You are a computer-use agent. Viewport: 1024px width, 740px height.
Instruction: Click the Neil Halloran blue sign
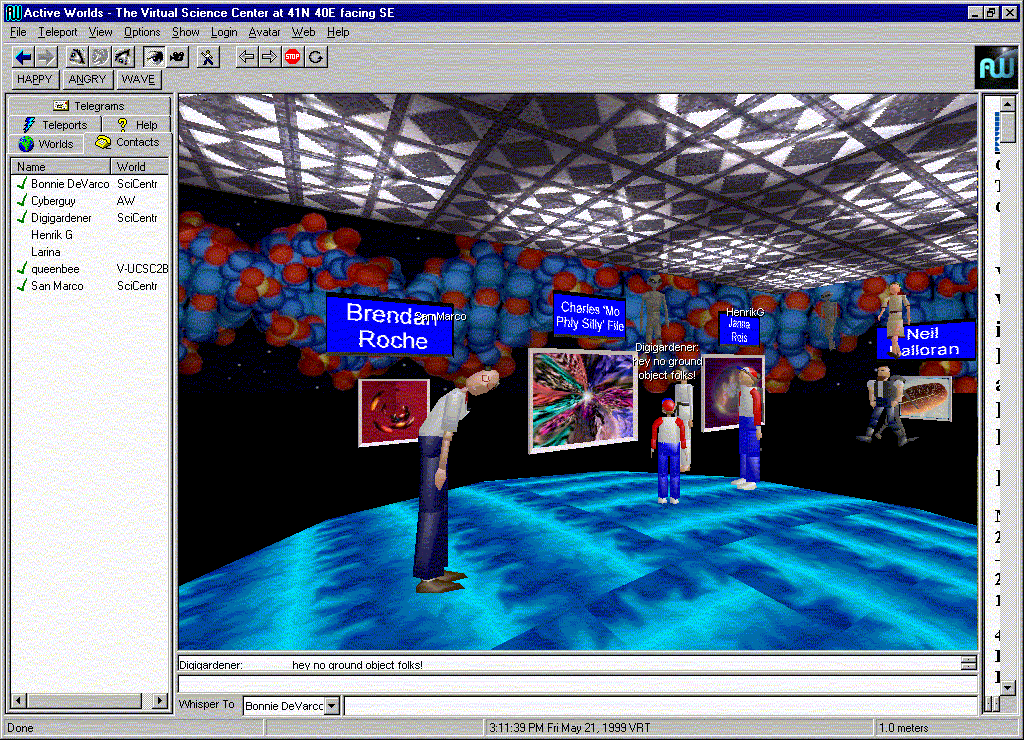click(926, 341)
